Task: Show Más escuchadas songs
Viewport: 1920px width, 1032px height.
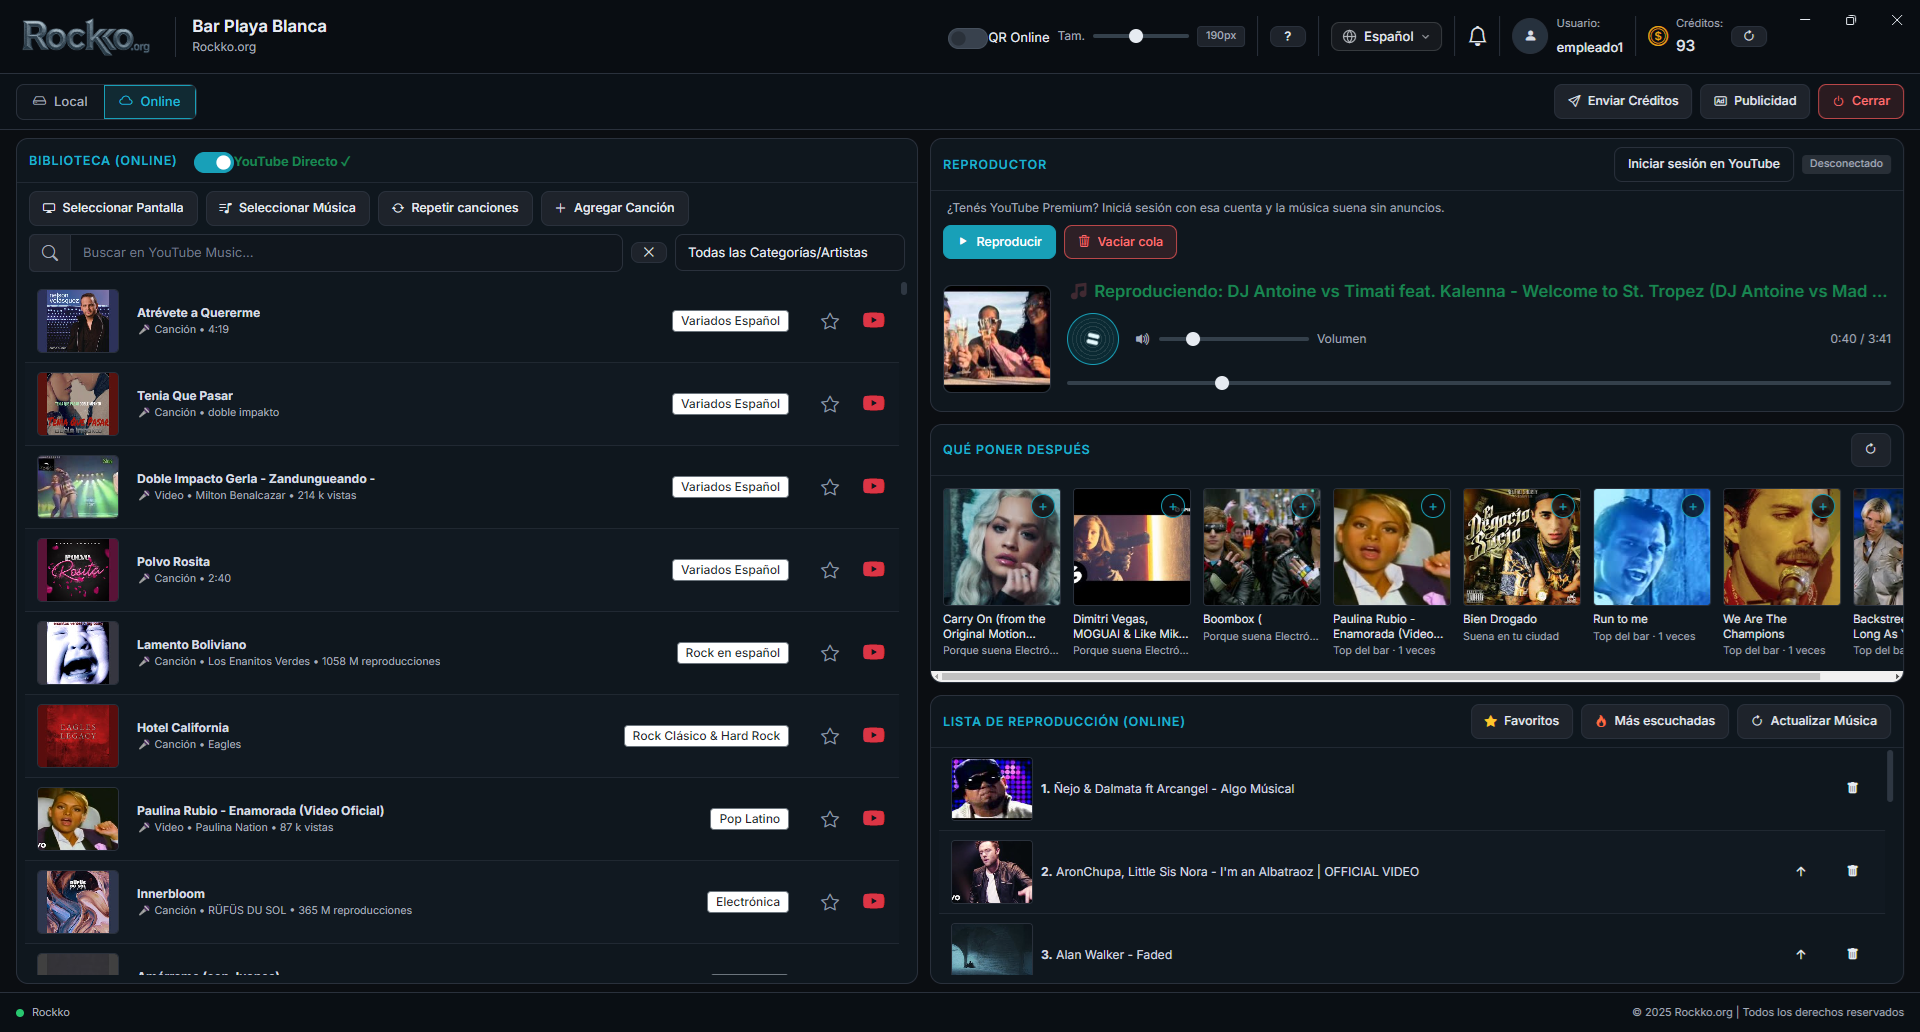Action: 1654,721
